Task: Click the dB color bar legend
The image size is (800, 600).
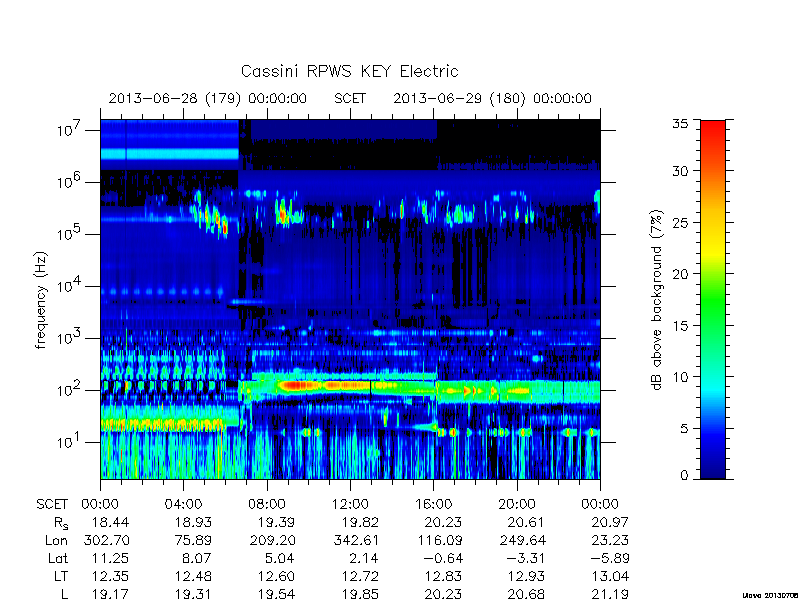Action: [713, 300]
